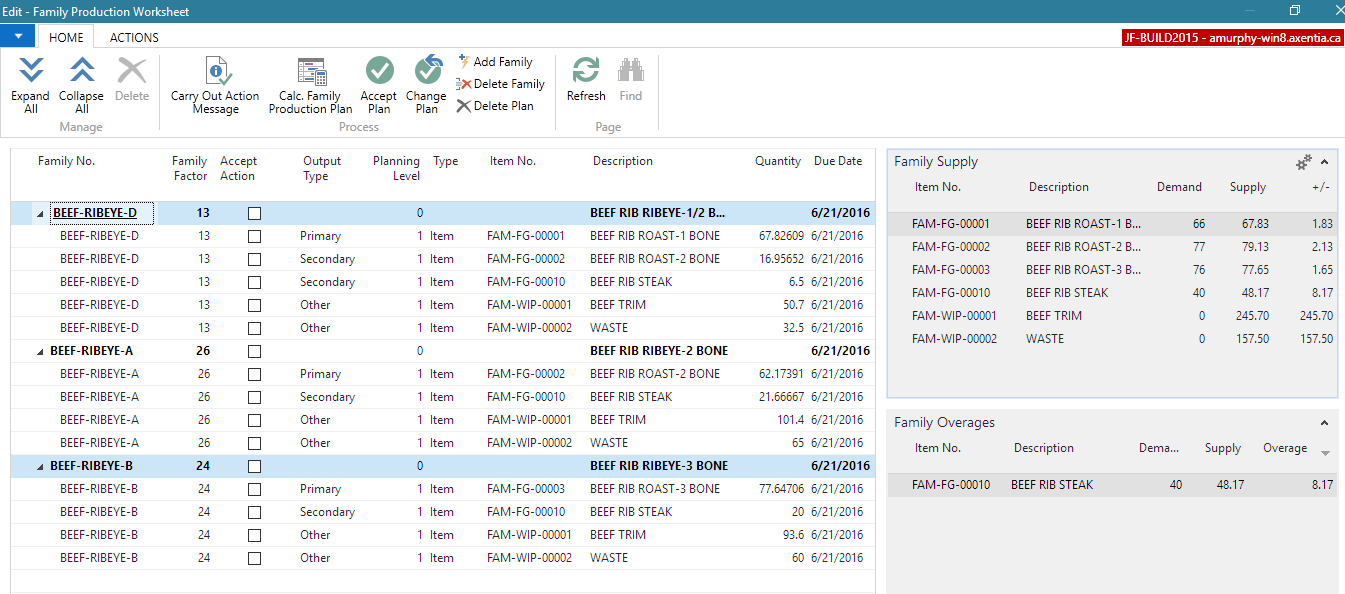Screen dimensions: 1345x594
Task: Open Family Supply panel settings gear
Action: coord(1303,162)
